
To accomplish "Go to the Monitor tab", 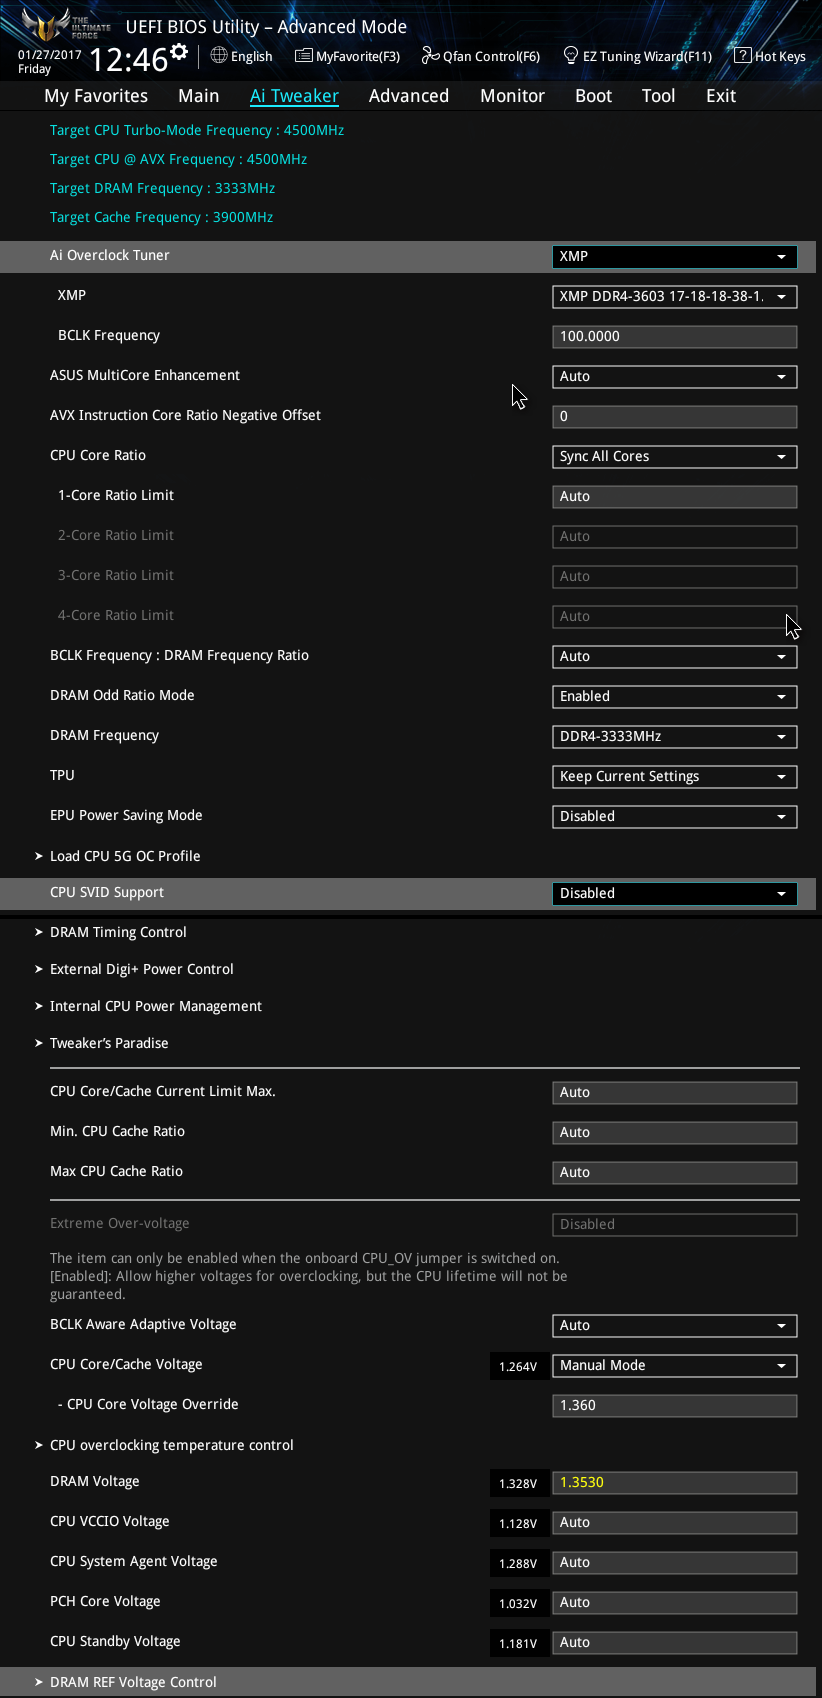I will pos(512,96).
